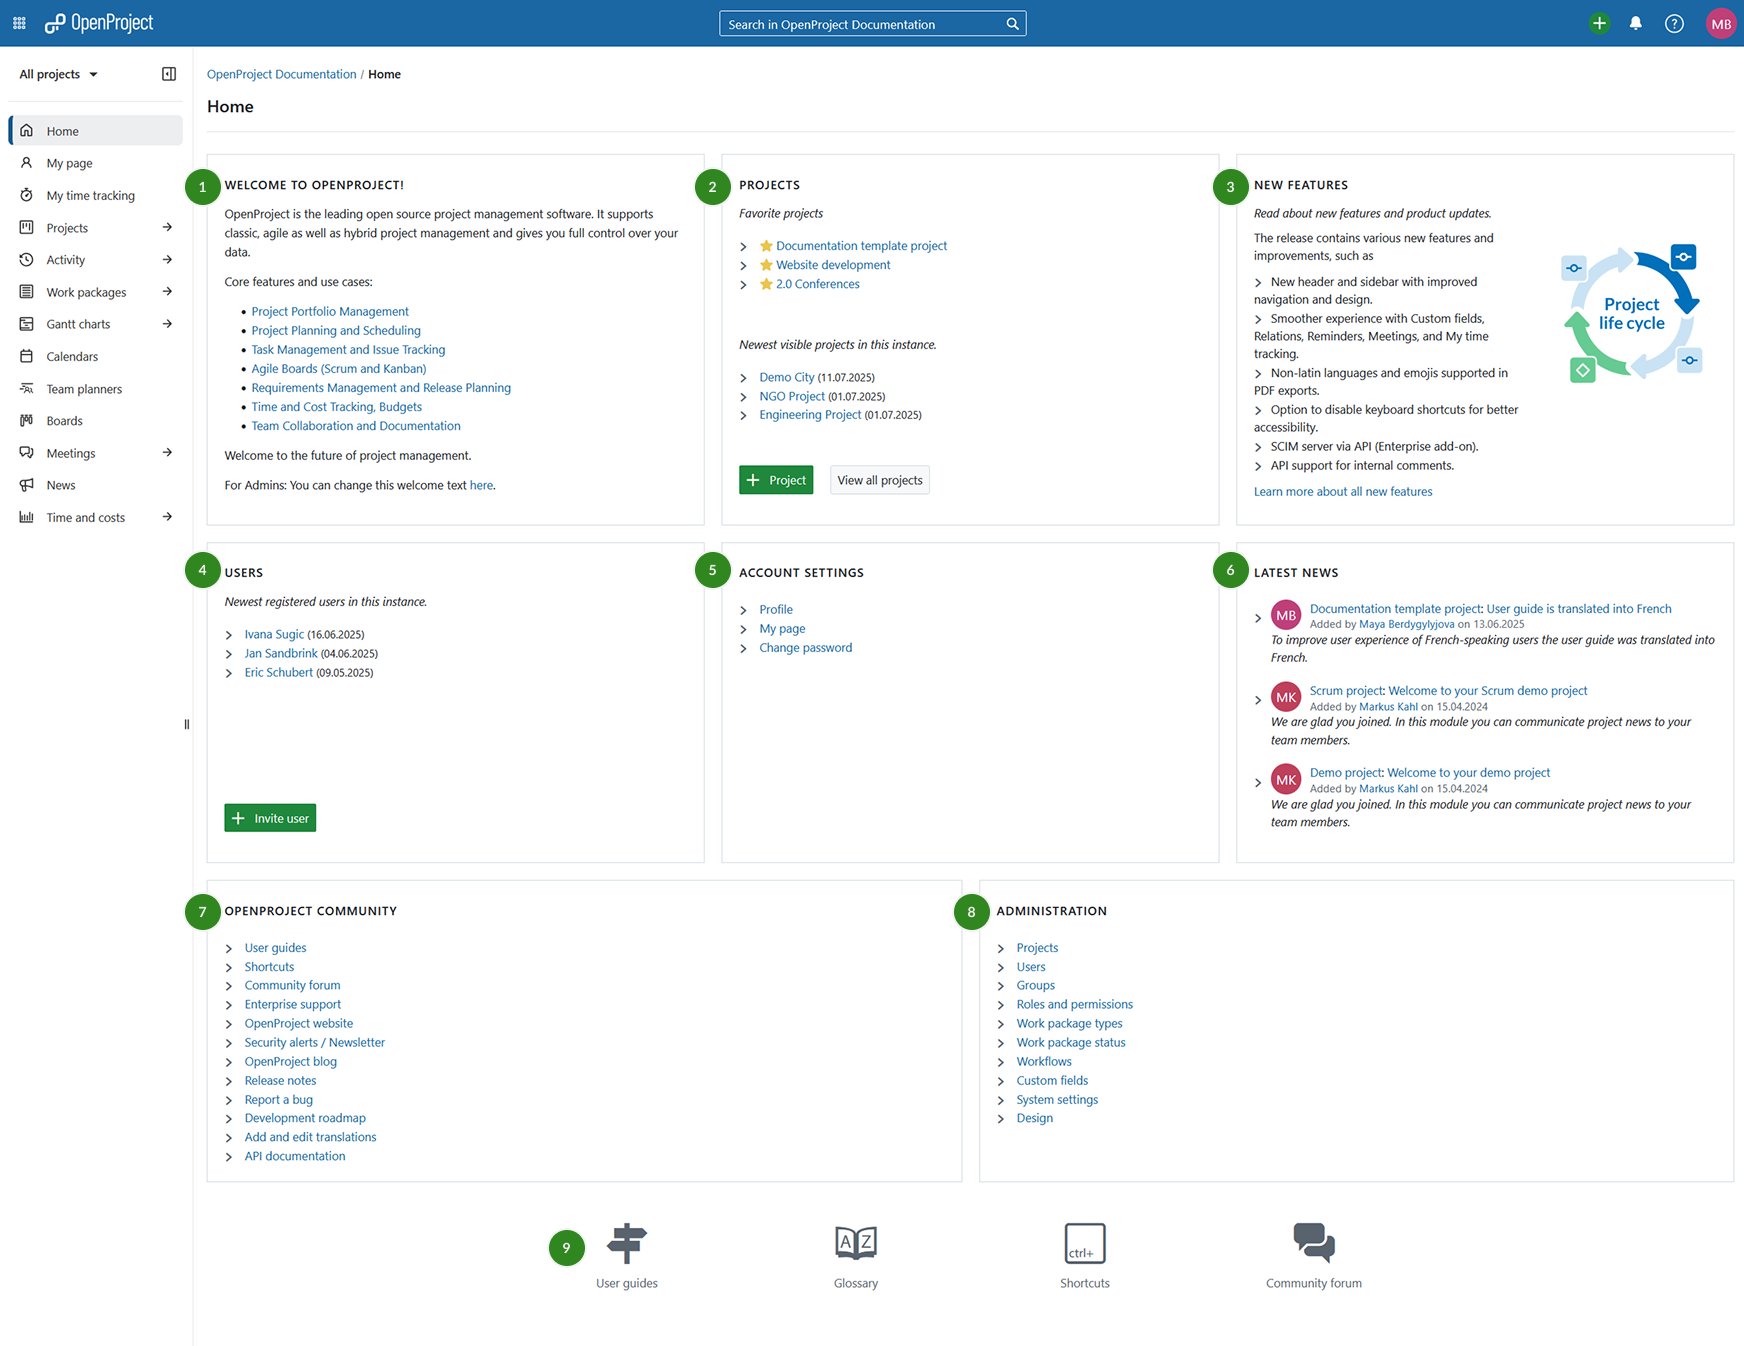Screen dimensions: 1744x1346
Task: Open the OpenProject Documentation breadcrumb link
Action: tap(281, 74)
